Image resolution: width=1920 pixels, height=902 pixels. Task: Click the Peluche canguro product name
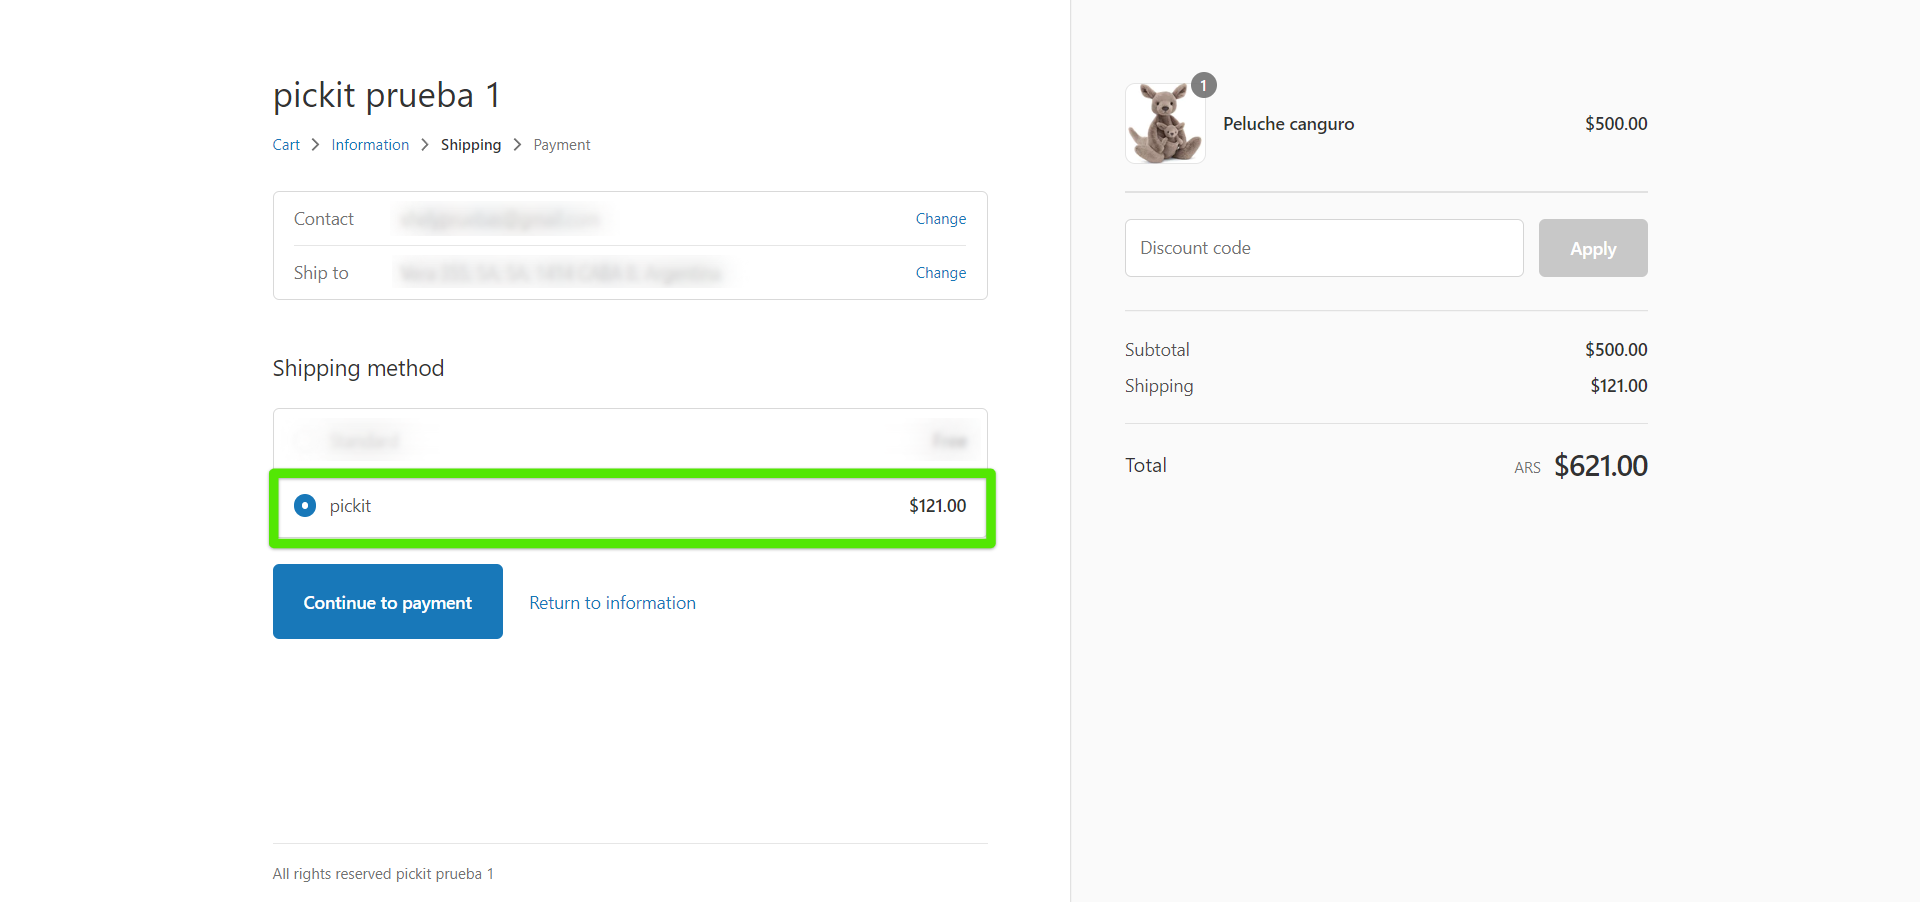pos(1288,124)
